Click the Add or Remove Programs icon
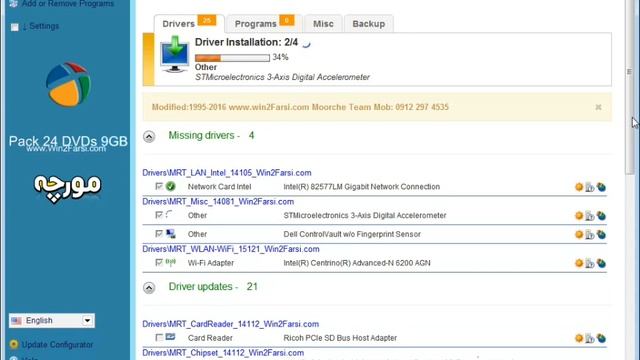The width and height of the screenshot is (640, 360). (14, 4)
